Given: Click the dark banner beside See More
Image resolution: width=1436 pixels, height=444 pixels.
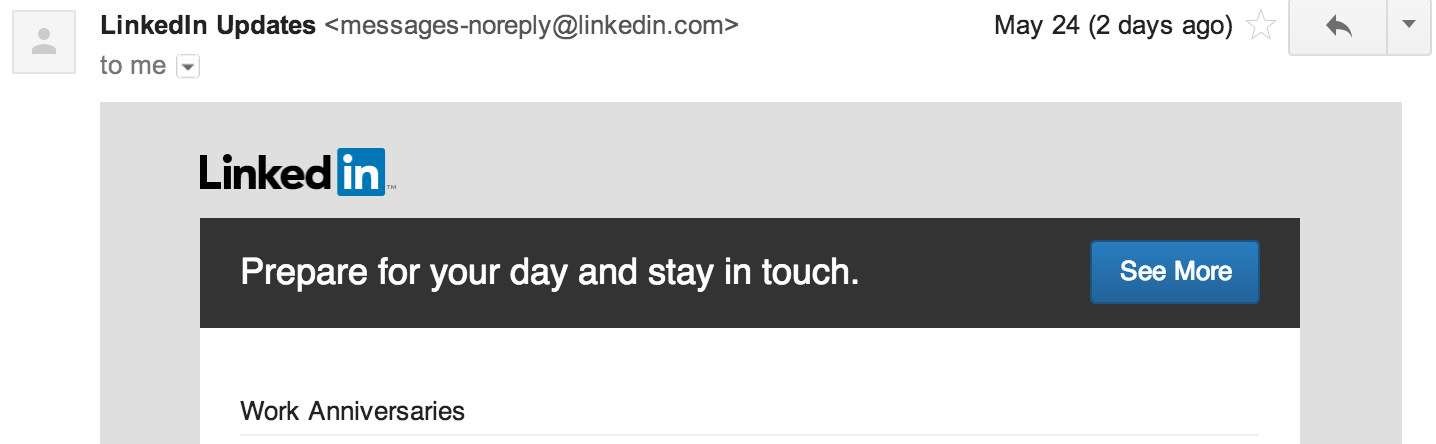Looking at the screenshot, I should 970,272.
